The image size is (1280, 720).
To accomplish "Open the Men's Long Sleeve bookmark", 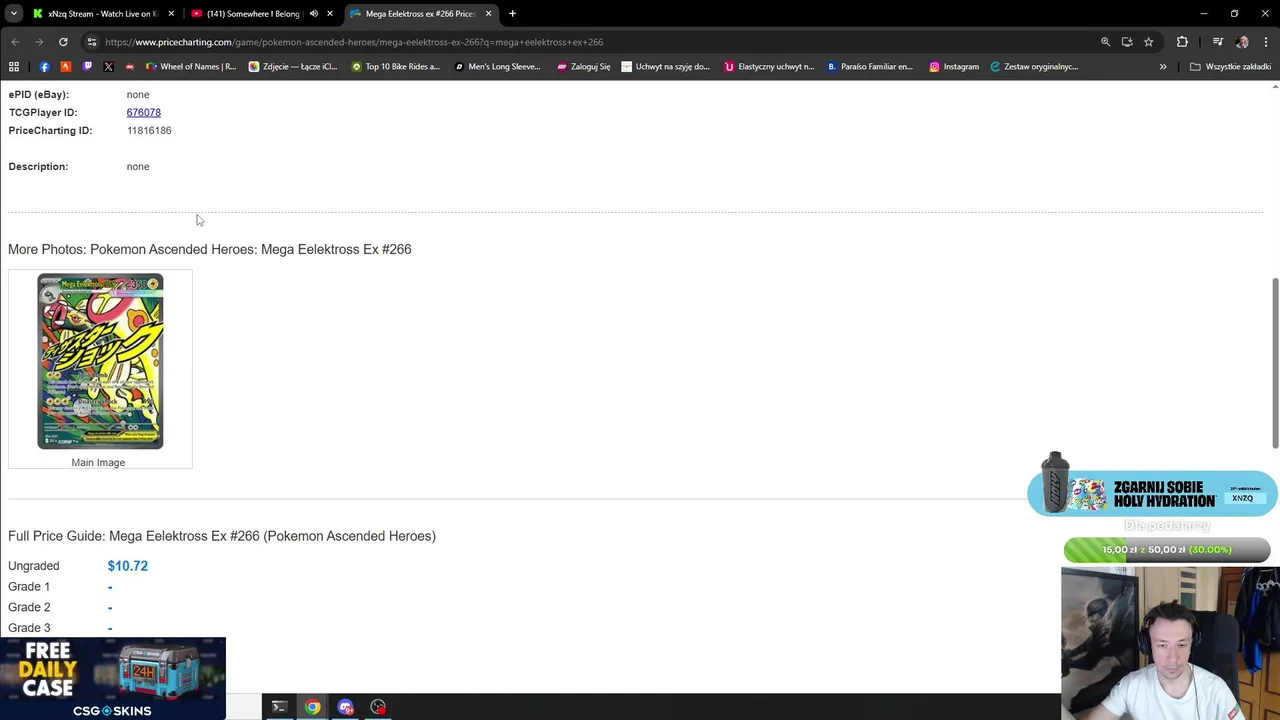I will click(x=497, y=67).
